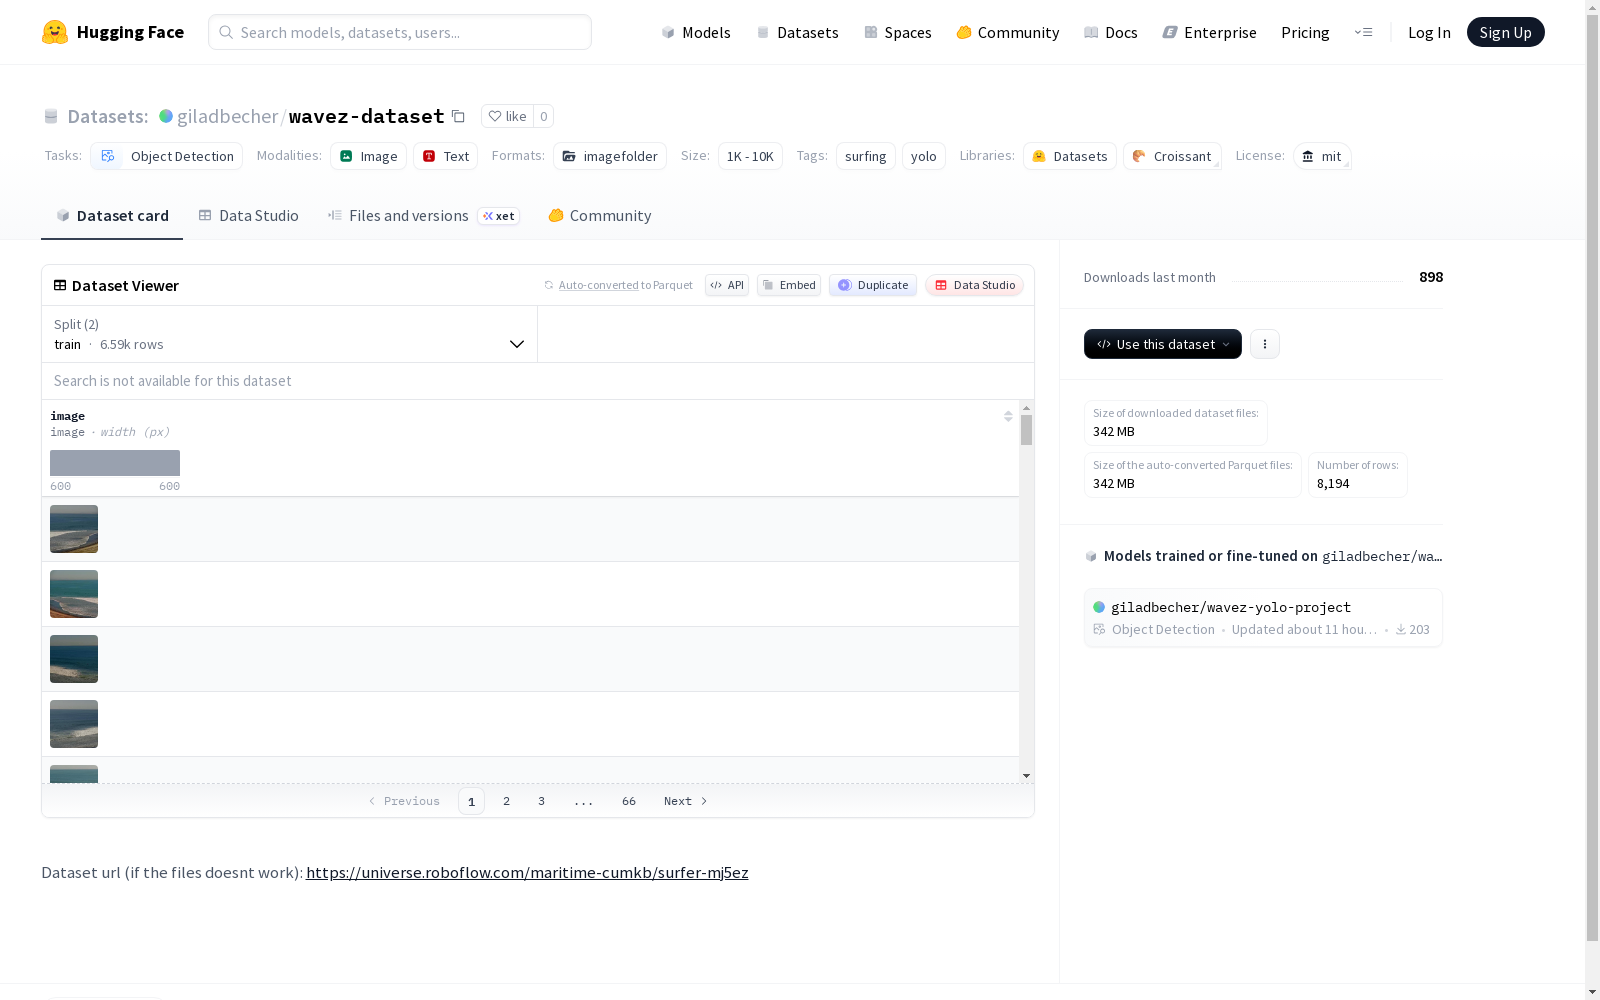The width and height of the screenshot is (1600, 1000).
Task: Click Next page in the viewer pagination
Action: 686,801
